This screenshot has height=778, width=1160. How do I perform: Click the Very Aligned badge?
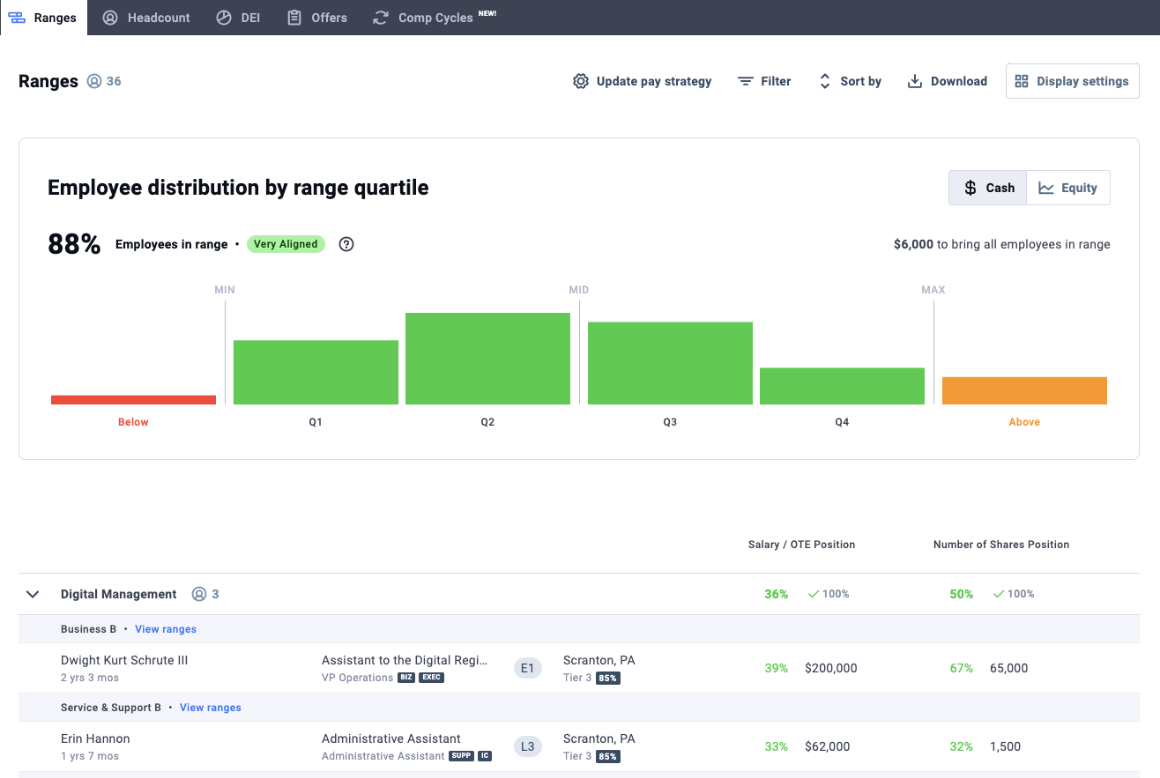[286, 244]
